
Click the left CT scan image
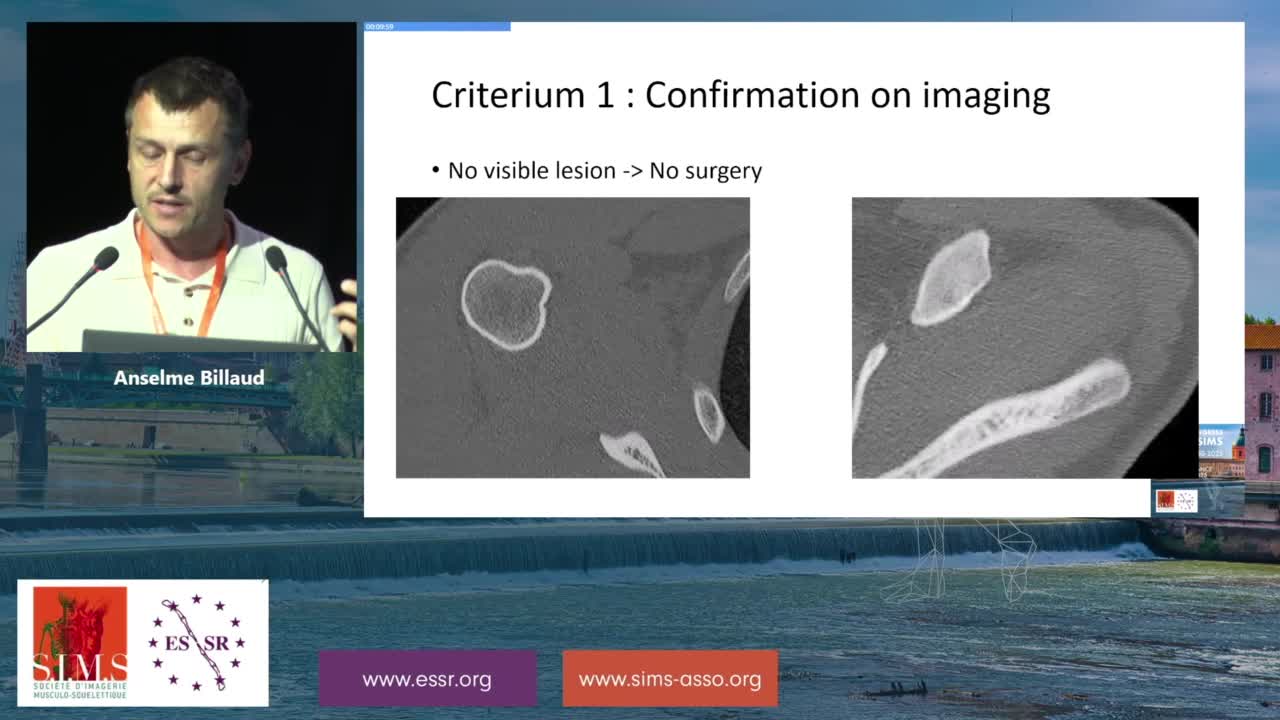coord(573,338)
